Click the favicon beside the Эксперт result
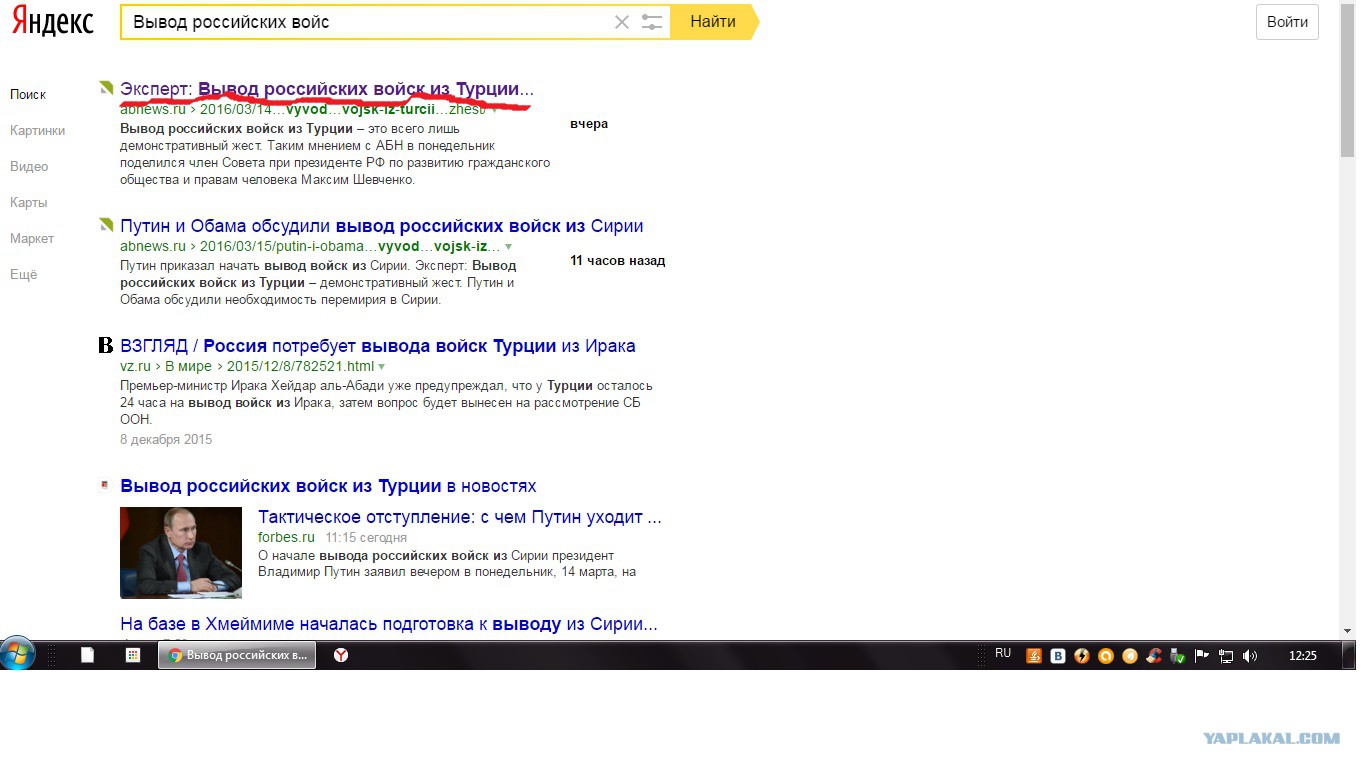1366x768 pixels. click(x=106, y=88)
